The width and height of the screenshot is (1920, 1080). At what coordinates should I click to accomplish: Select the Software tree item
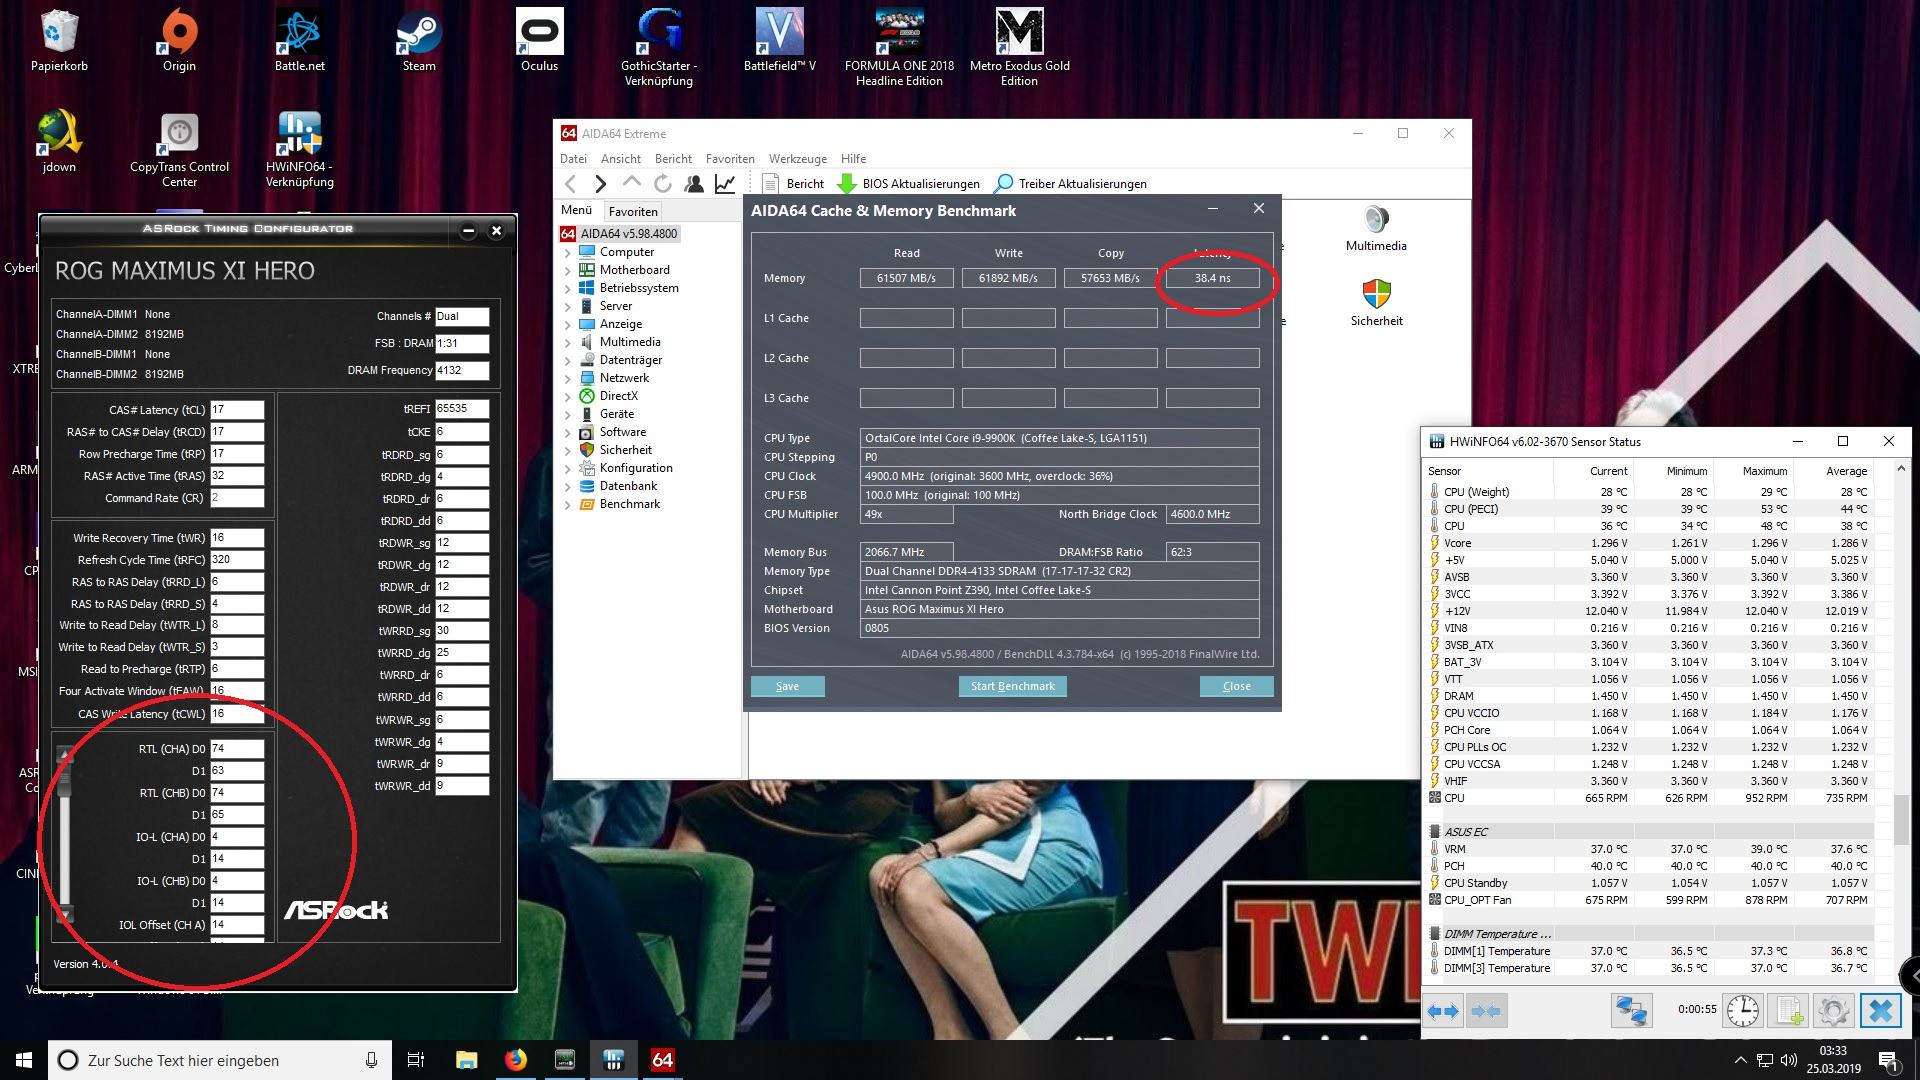(622, 432)
